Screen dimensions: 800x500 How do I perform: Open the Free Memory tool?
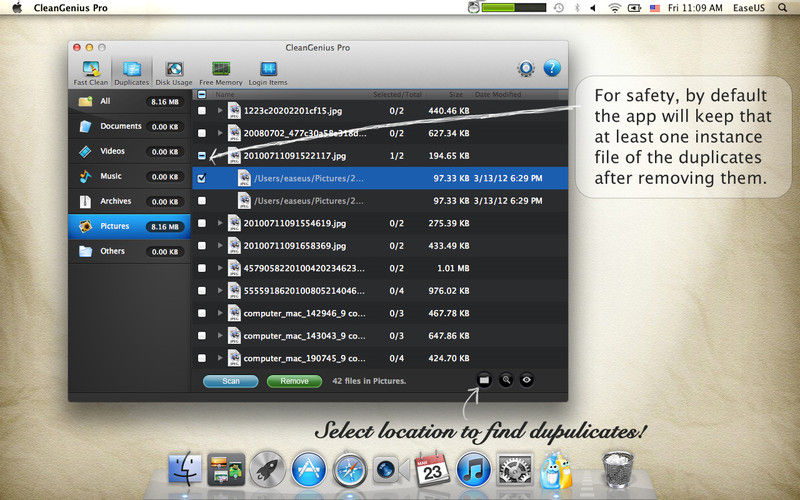pyautogui.click(x=221, y=73)
